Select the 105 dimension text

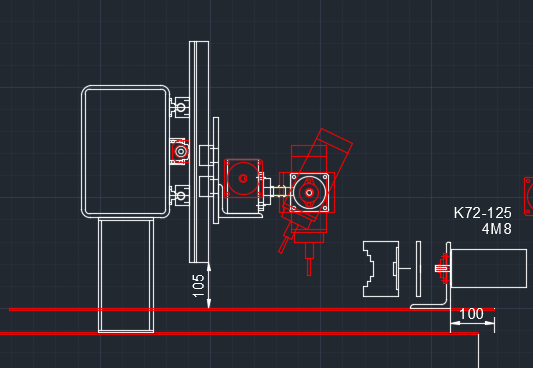click(x=198, y=286)
